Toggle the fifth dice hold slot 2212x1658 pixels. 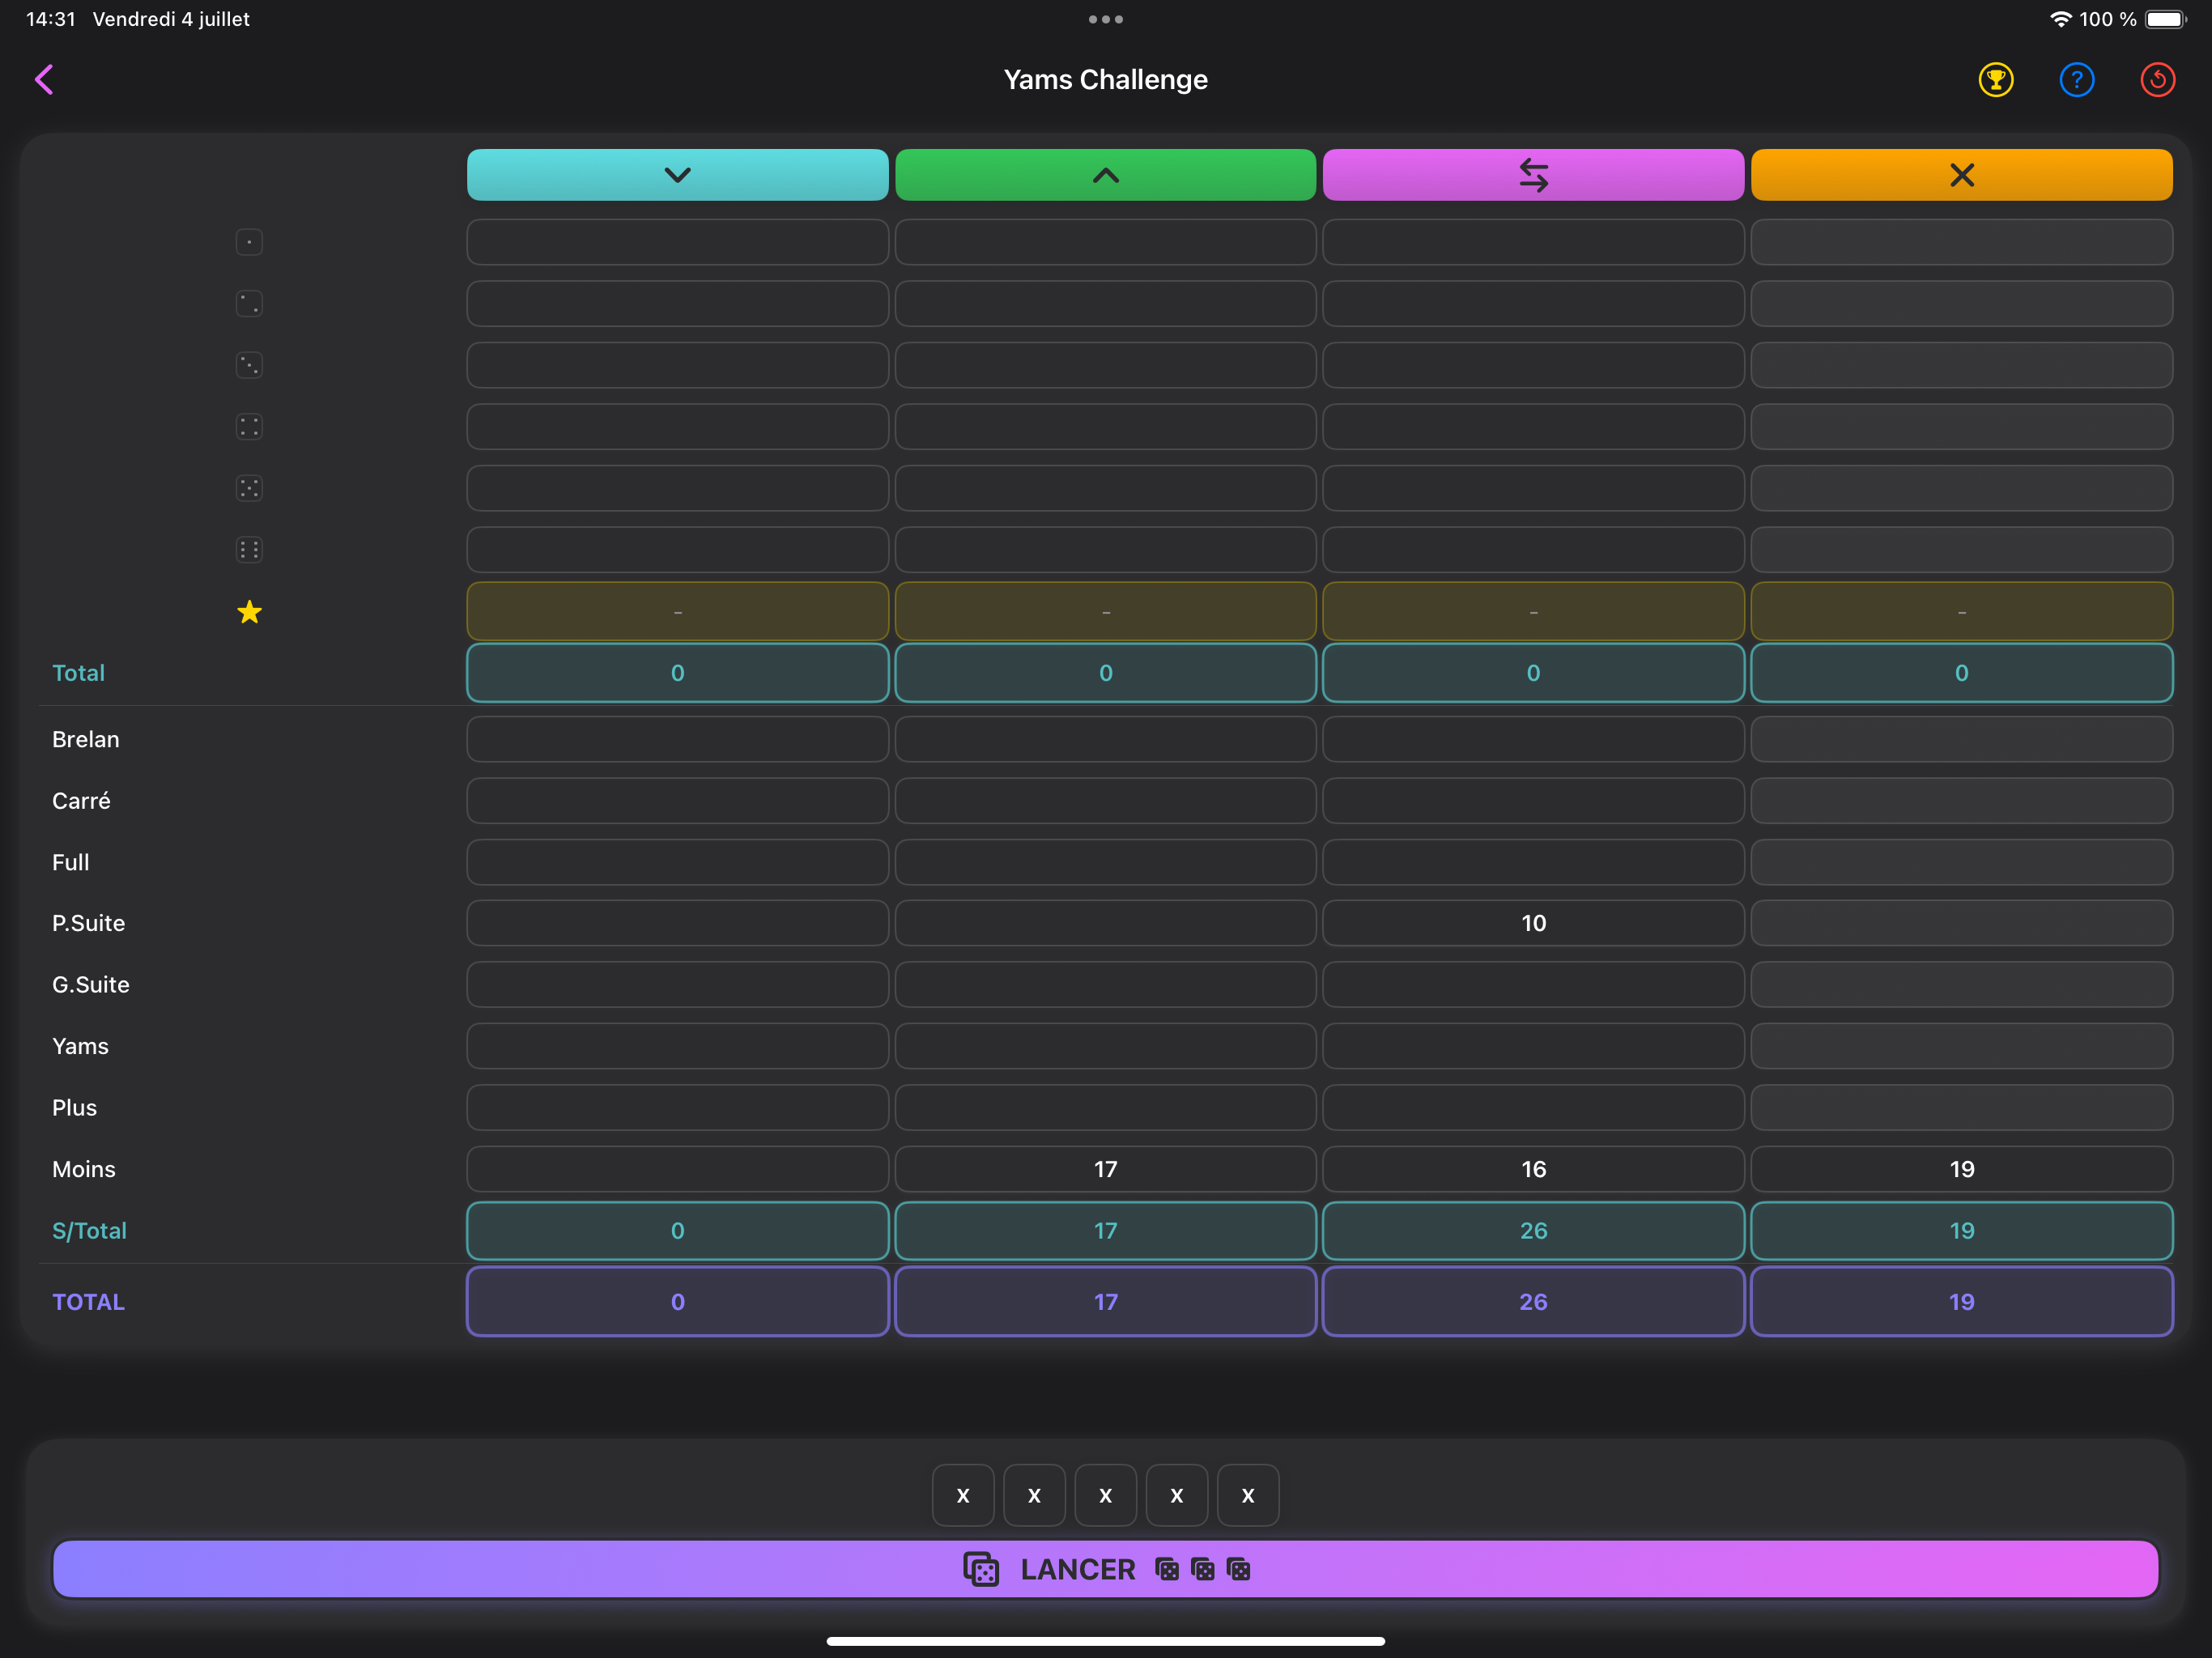[x=1247, y=1495]
